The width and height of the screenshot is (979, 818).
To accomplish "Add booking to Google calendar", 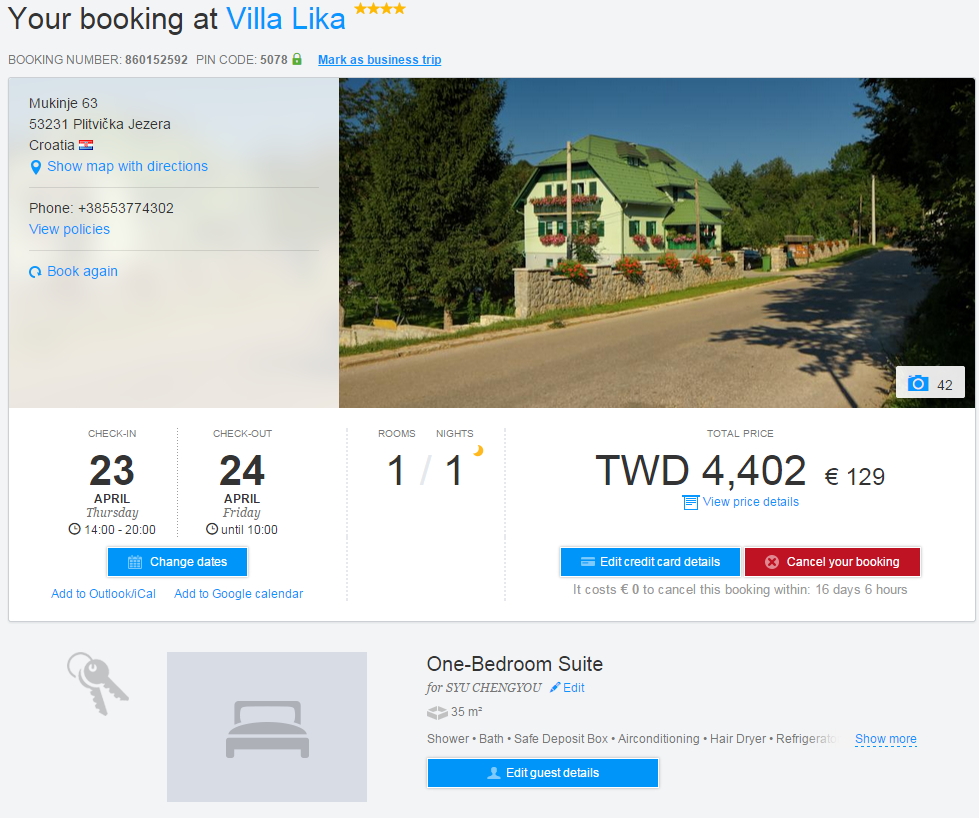I will pyautogui.click(x=239, y=594).
